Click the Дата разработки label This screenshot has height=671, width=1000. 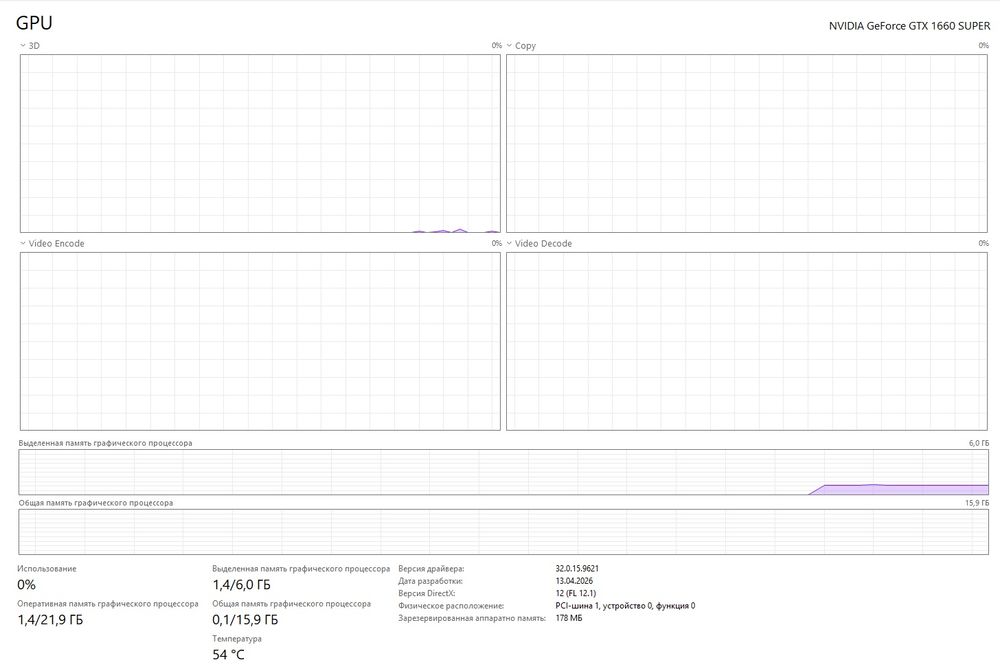[x=430, y=581]
